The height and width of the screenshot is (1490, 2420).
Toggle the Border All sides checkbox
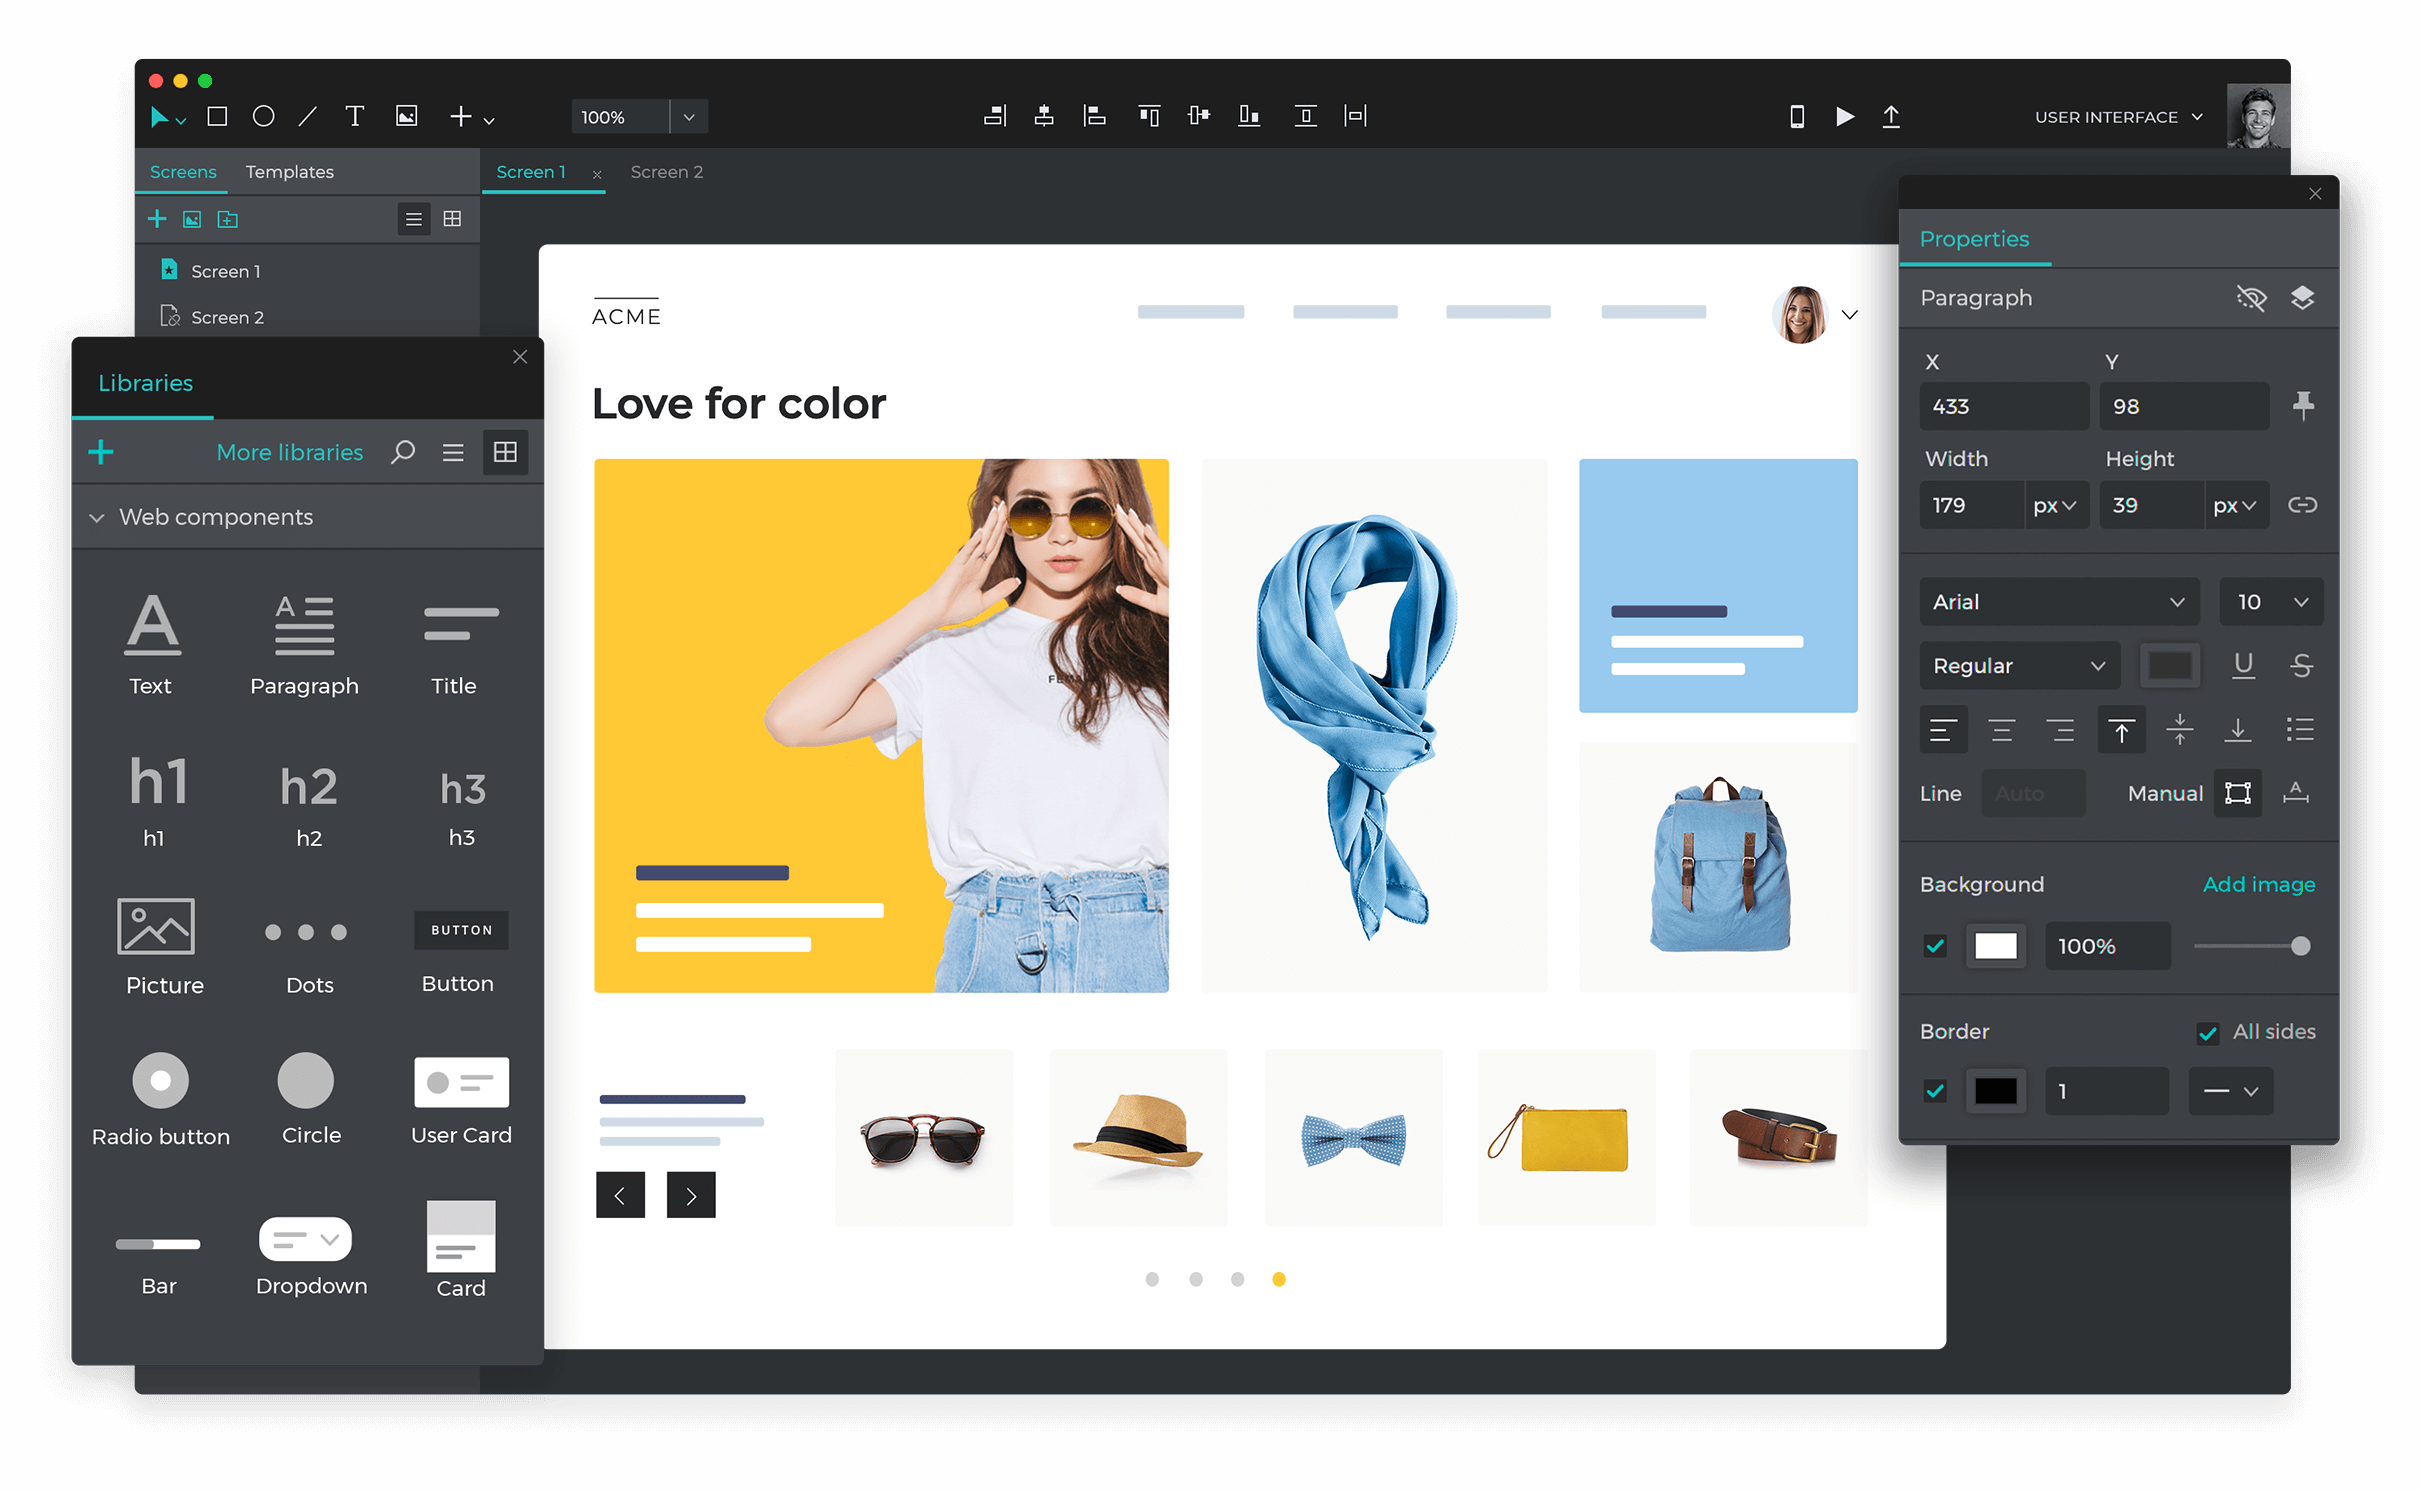tap(2207, 1034)
